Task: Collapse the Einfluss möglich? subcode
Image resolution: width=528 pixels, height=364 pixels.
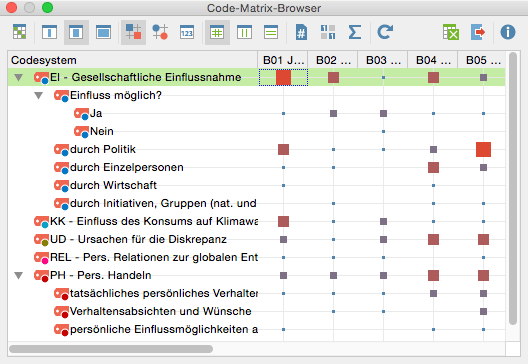Action: tap(39, 96)
